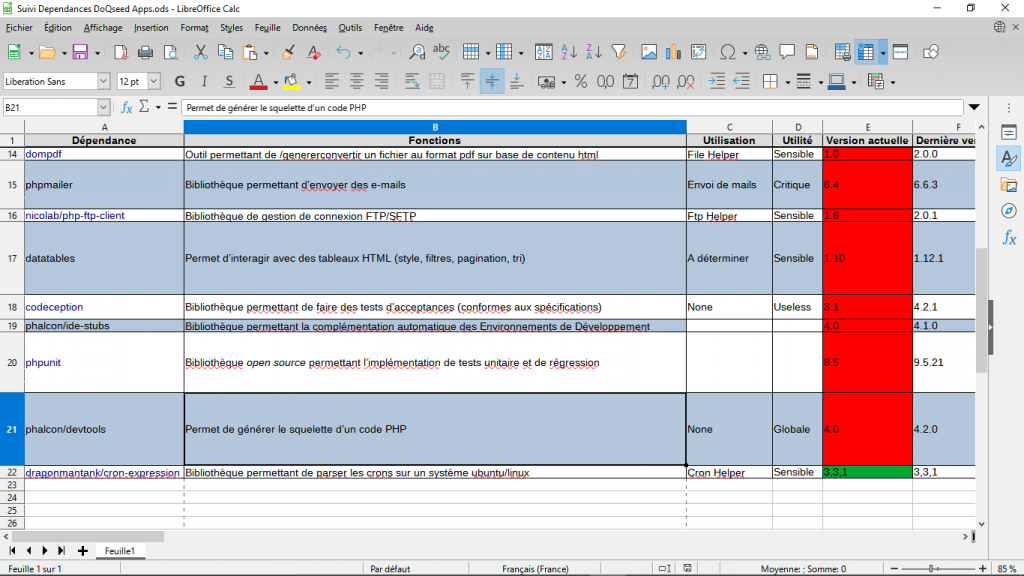Open the Name Box dropdown arrow
The height and width of the screenshot is (576, 1024).
click(103, 107)
